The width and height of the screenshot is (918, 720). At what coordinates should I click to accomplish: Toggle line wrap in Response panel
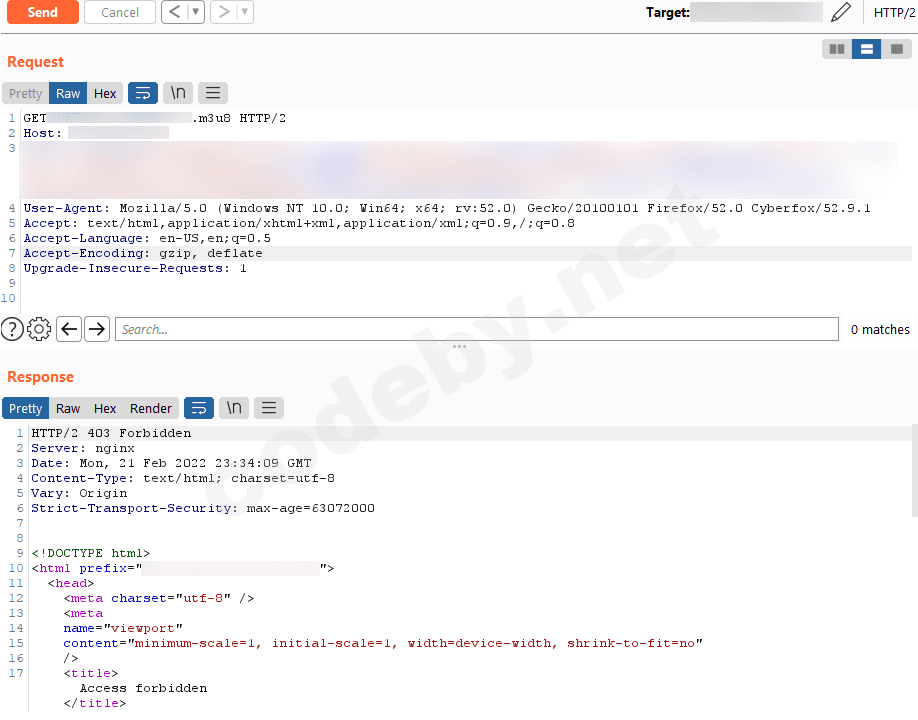click(x=199, y=408)
